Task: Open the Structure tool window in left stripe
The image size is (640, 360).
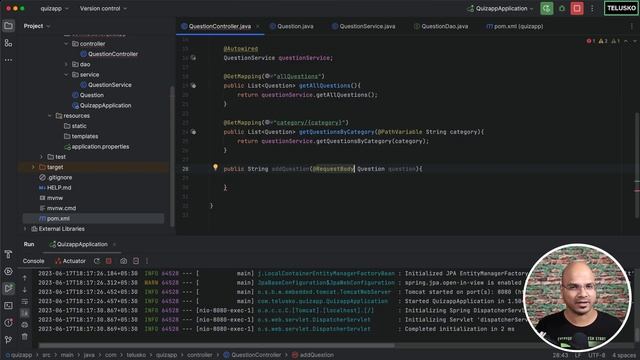Action: [8, 43]
